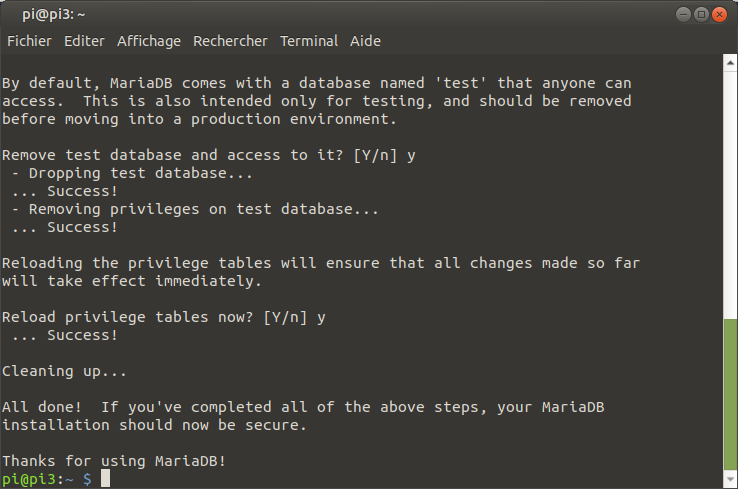Click the scrollbar down arrow

730,479
